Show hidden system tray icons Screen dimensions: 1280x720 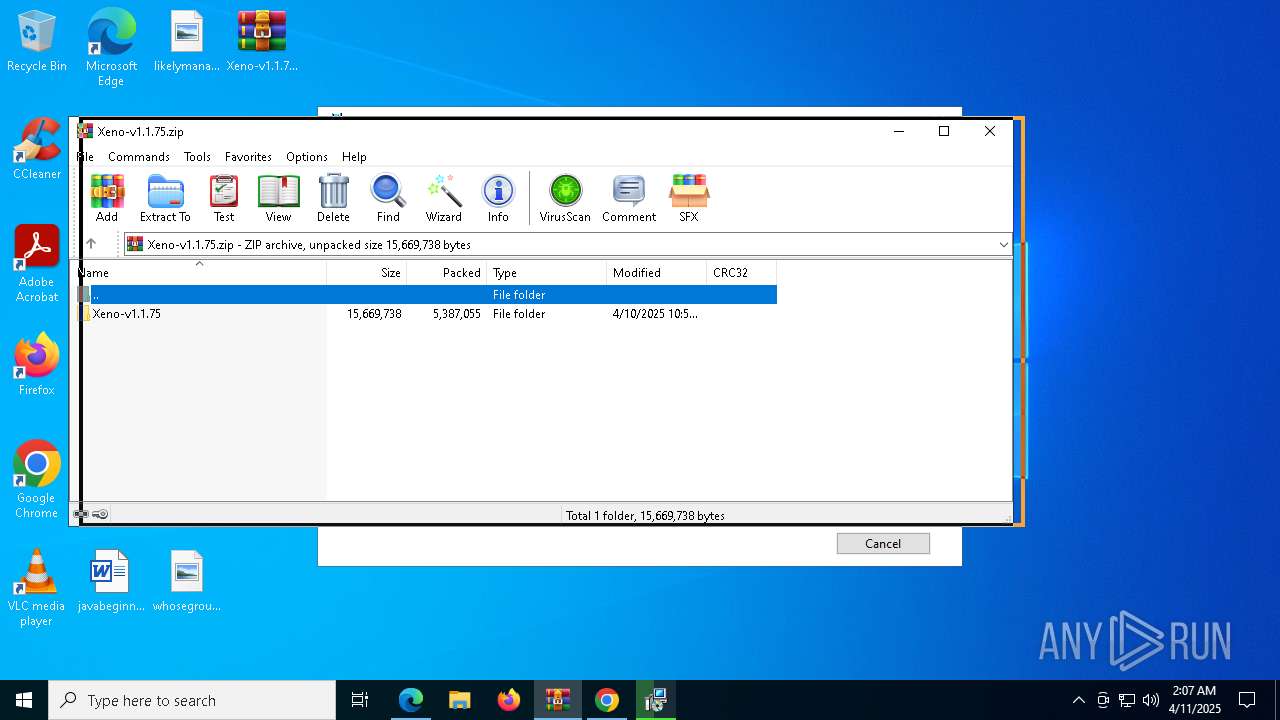click(x=1078, y=700)
